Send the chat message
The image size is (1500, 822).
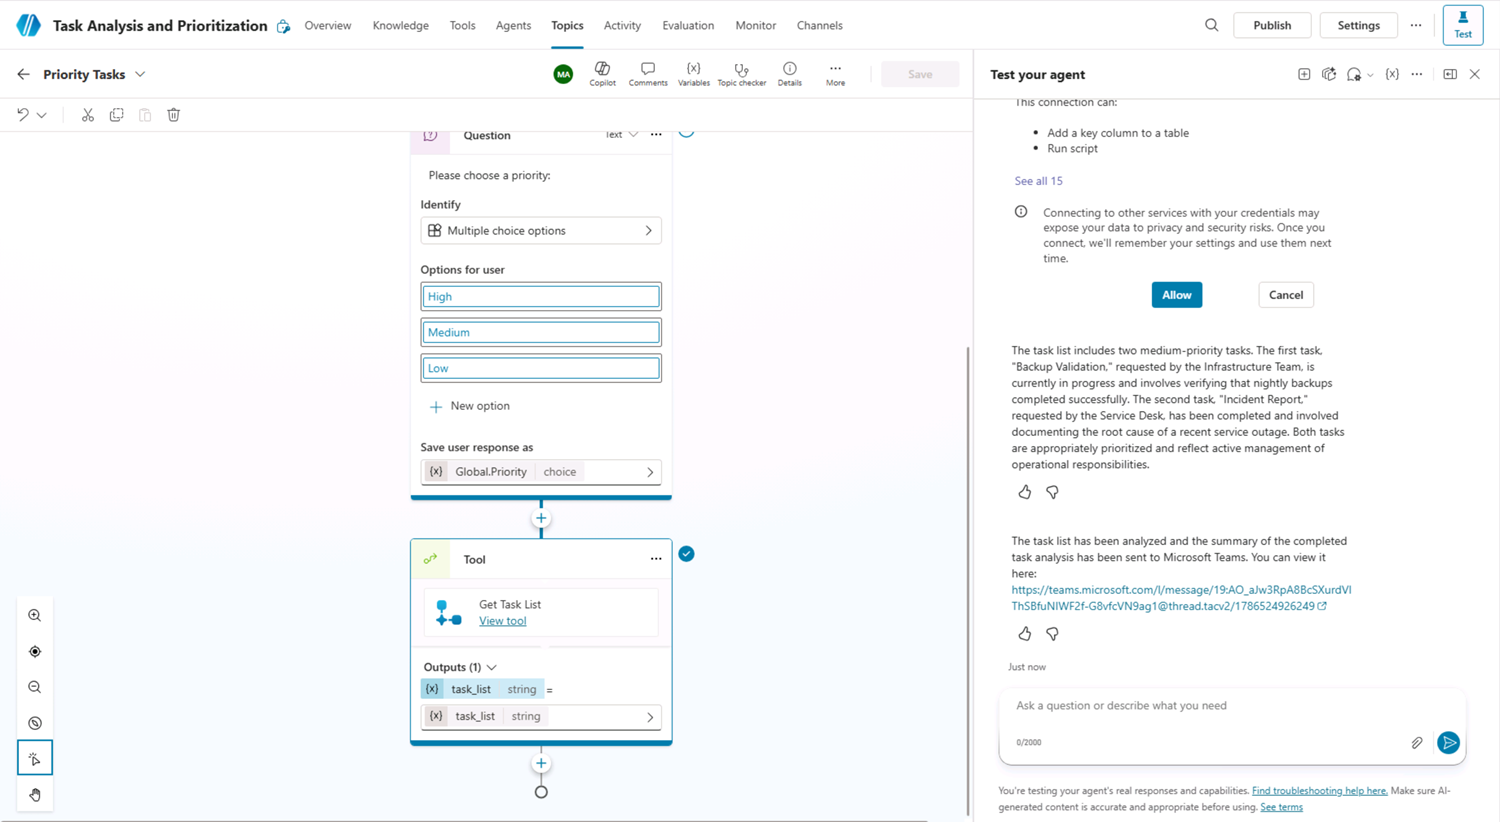(1448, 743)
